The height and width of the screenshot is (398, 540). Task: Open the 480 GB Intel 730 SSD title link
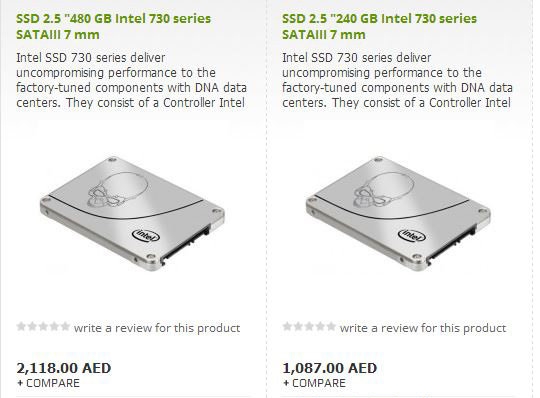click(113, 27)
